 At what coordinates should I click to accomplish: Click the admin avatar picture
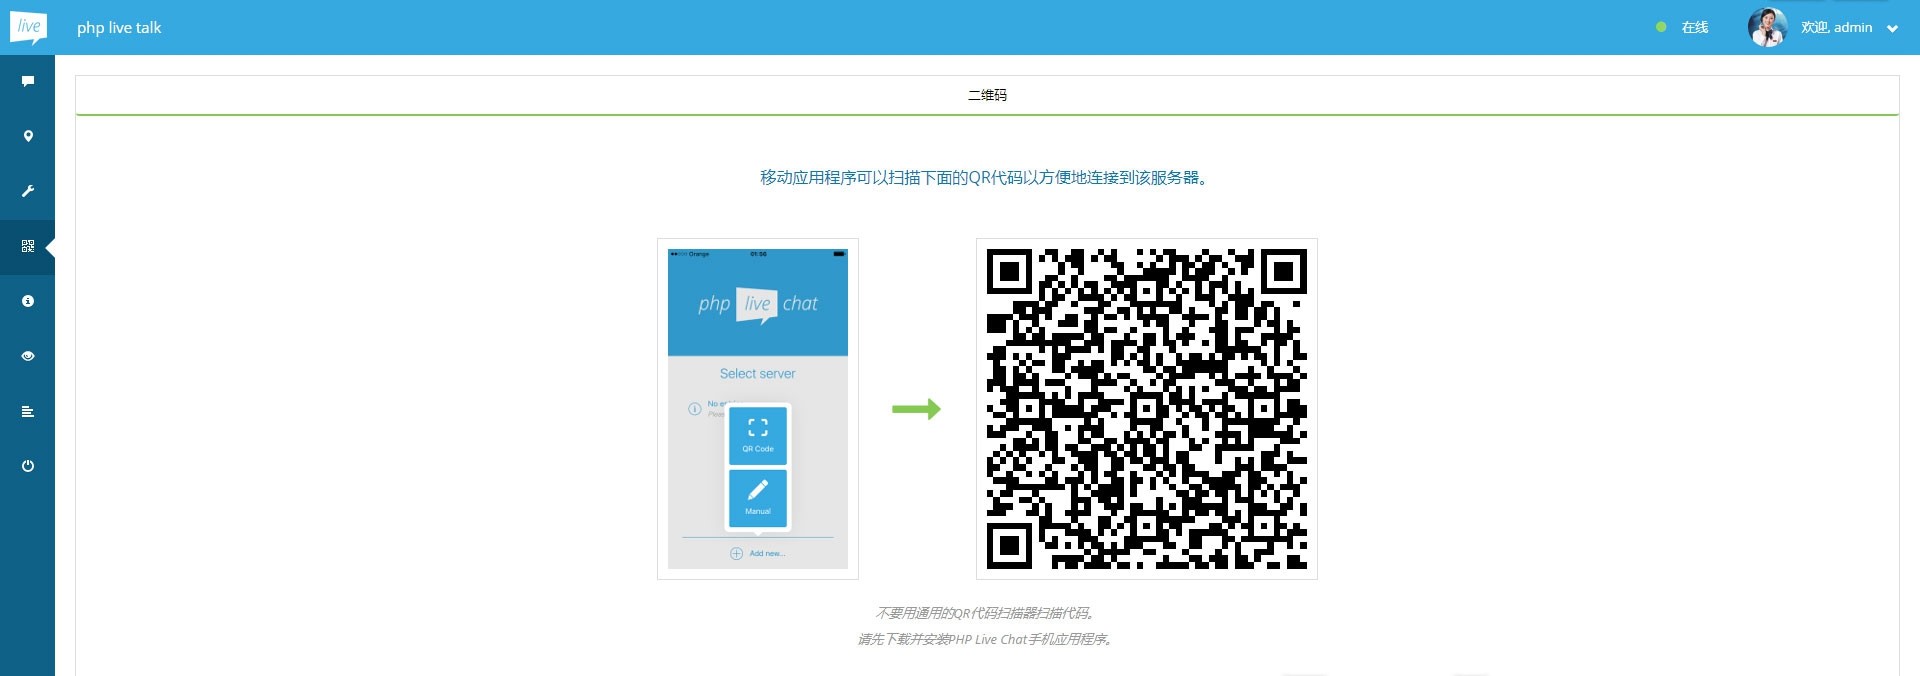coord(1767,28)
